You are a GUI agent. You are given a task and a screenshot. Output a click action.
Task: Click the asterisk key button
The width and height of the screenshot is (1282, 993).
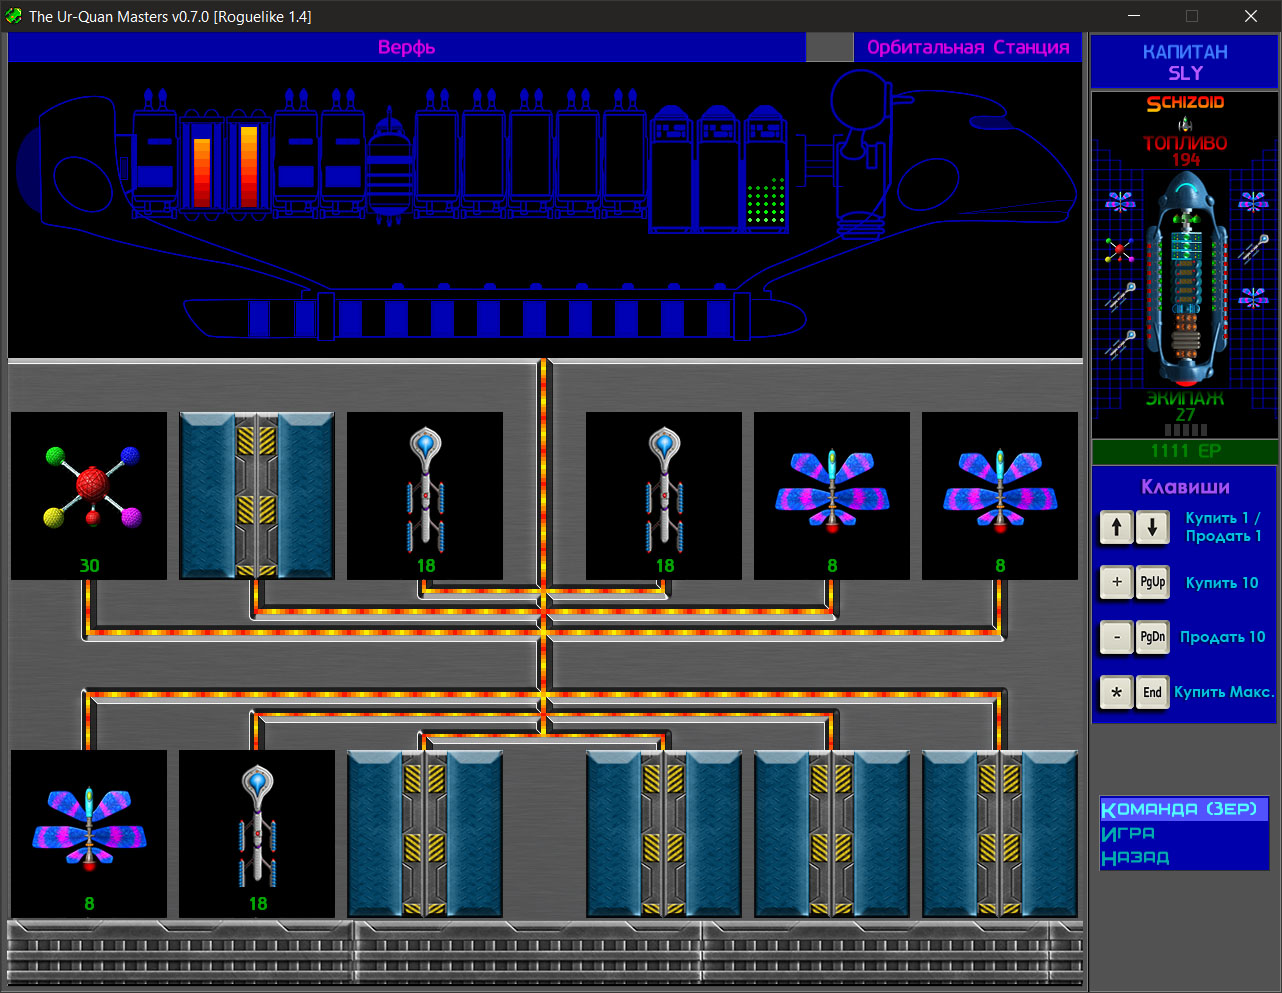tap(1116, 692)
